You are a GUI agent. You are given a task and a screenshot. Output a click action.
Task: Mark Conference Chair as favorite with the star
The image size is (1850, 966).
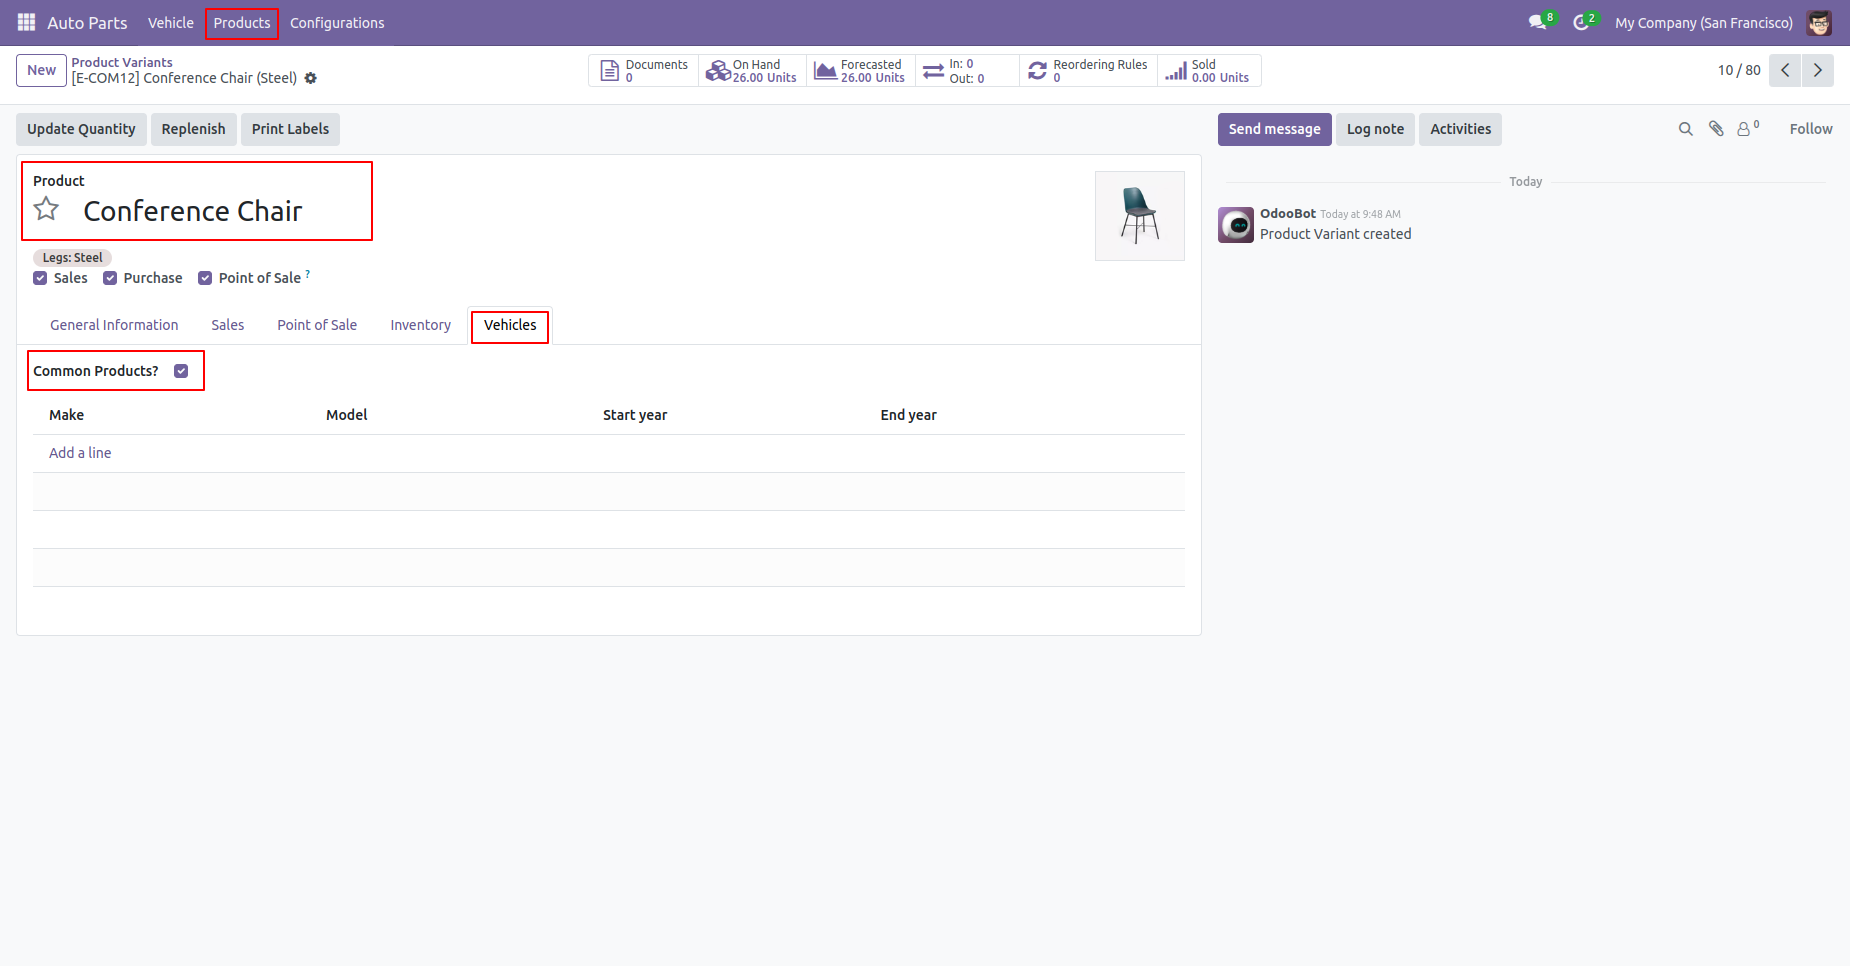(x=46, y=210)
